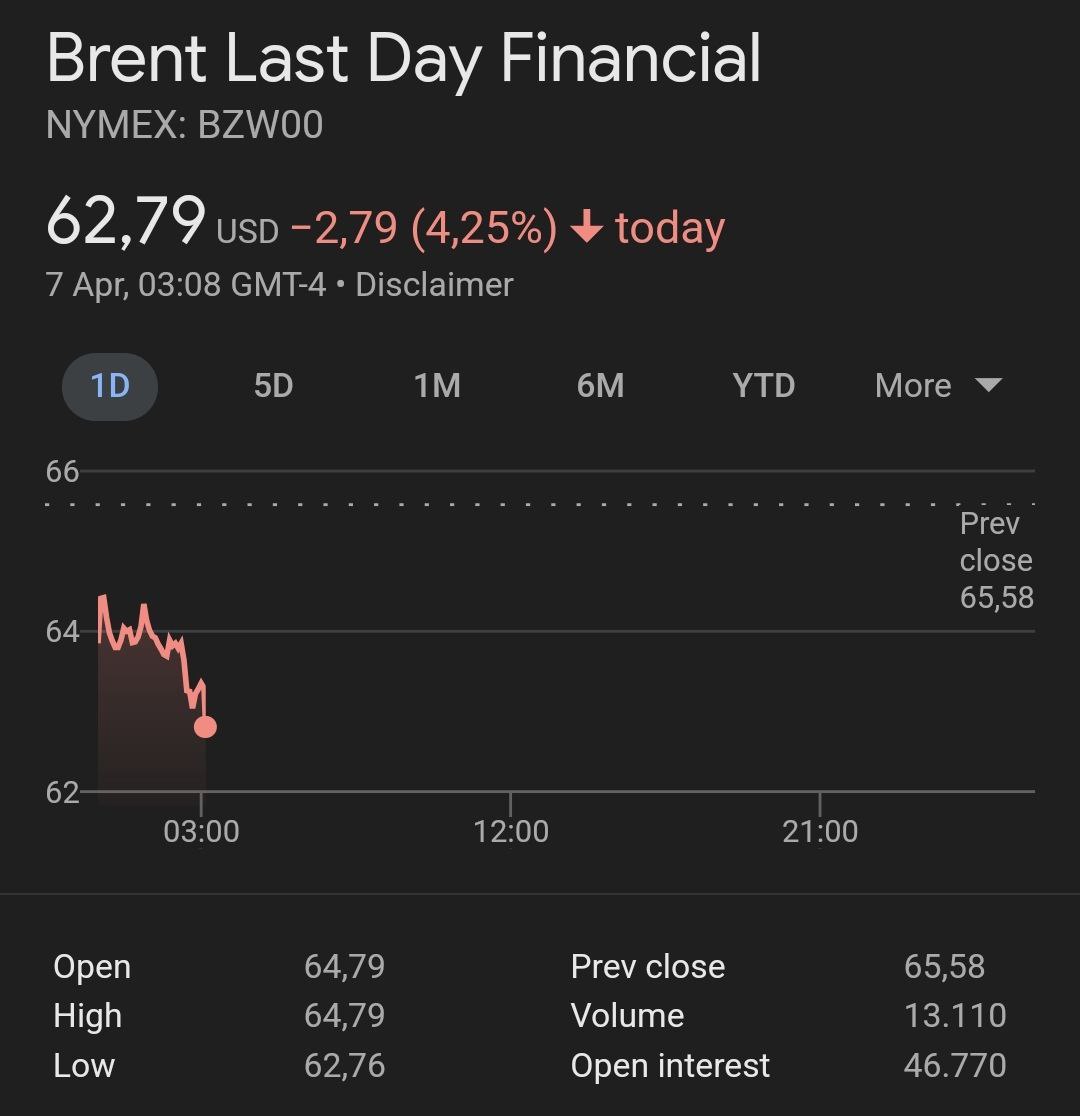Click the red down arrow icon
The width and height of the screenshot is (1080, 1116).
click(x=586, y=229)
